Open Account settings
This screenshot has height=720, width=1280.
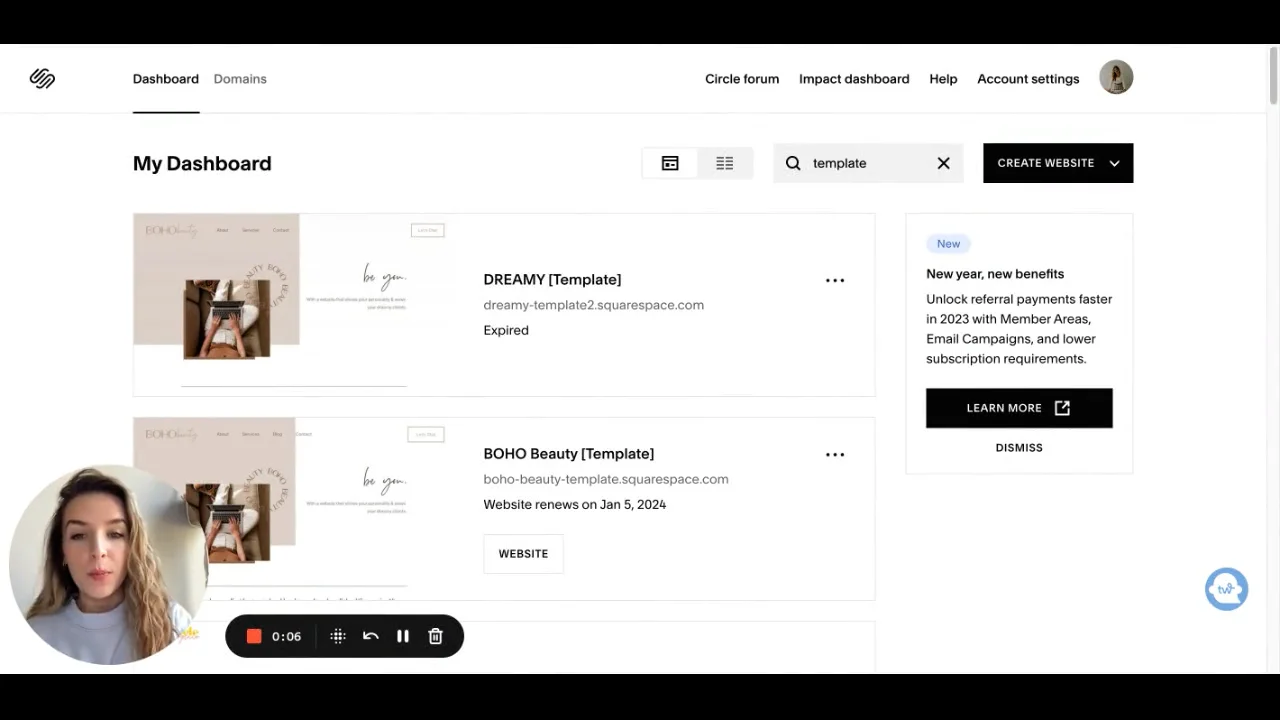1028,79
